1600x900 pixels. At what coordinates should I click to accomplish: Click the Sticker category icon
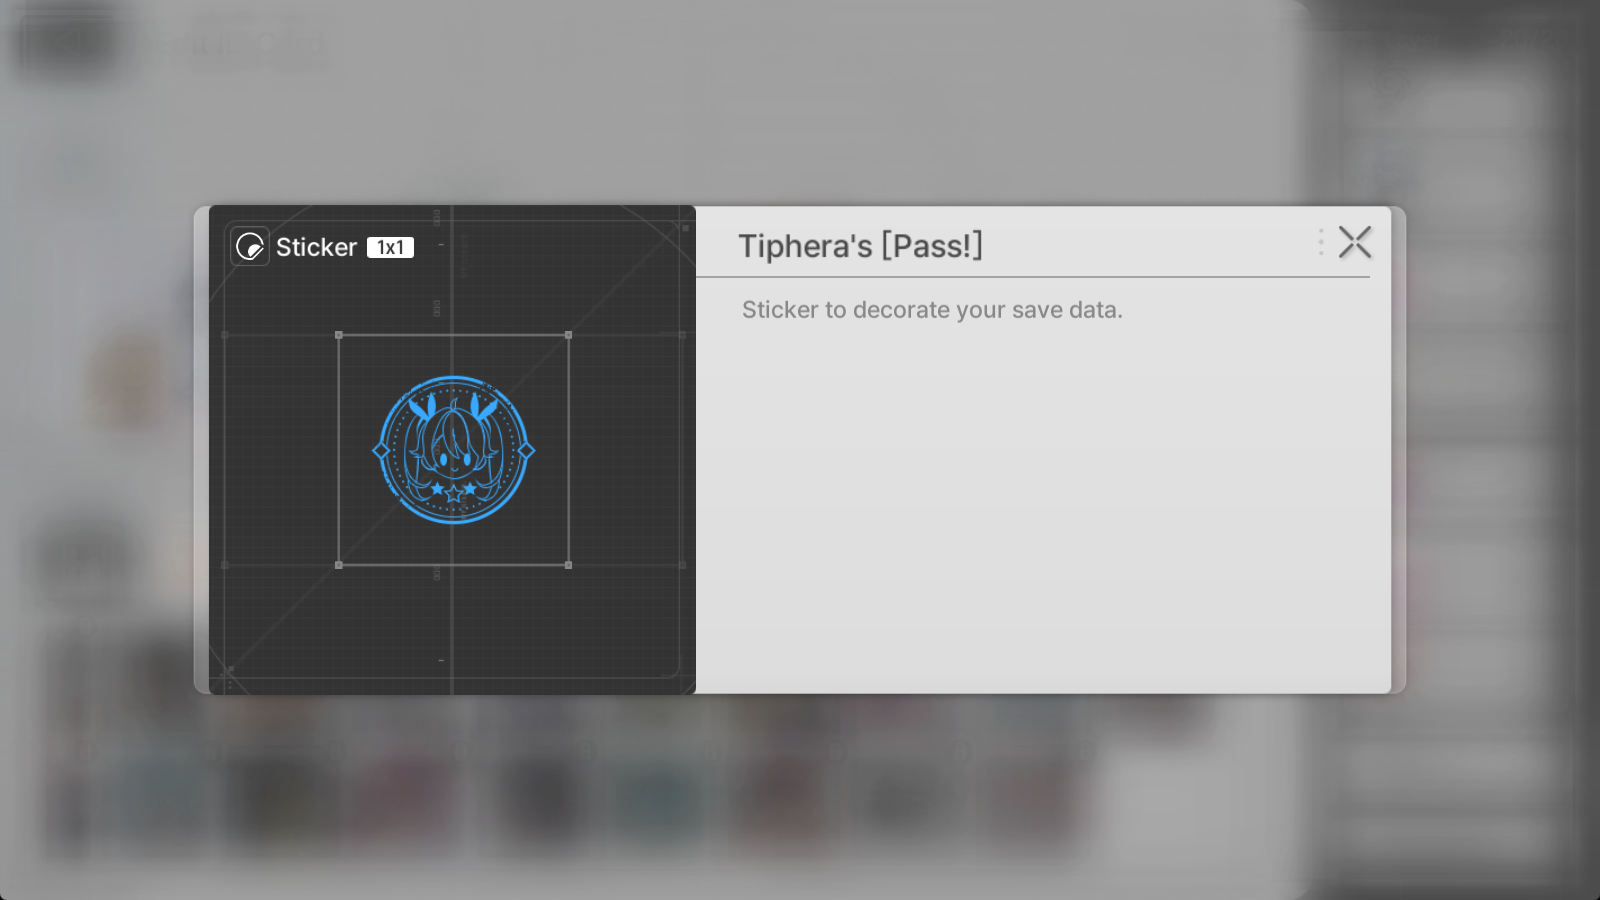[x=250, y=246]
